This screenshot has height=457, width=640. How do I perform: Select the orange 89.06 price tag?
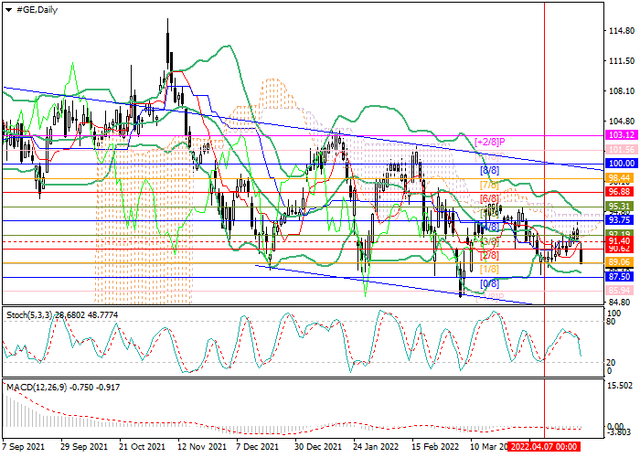(x=620, y=262)
